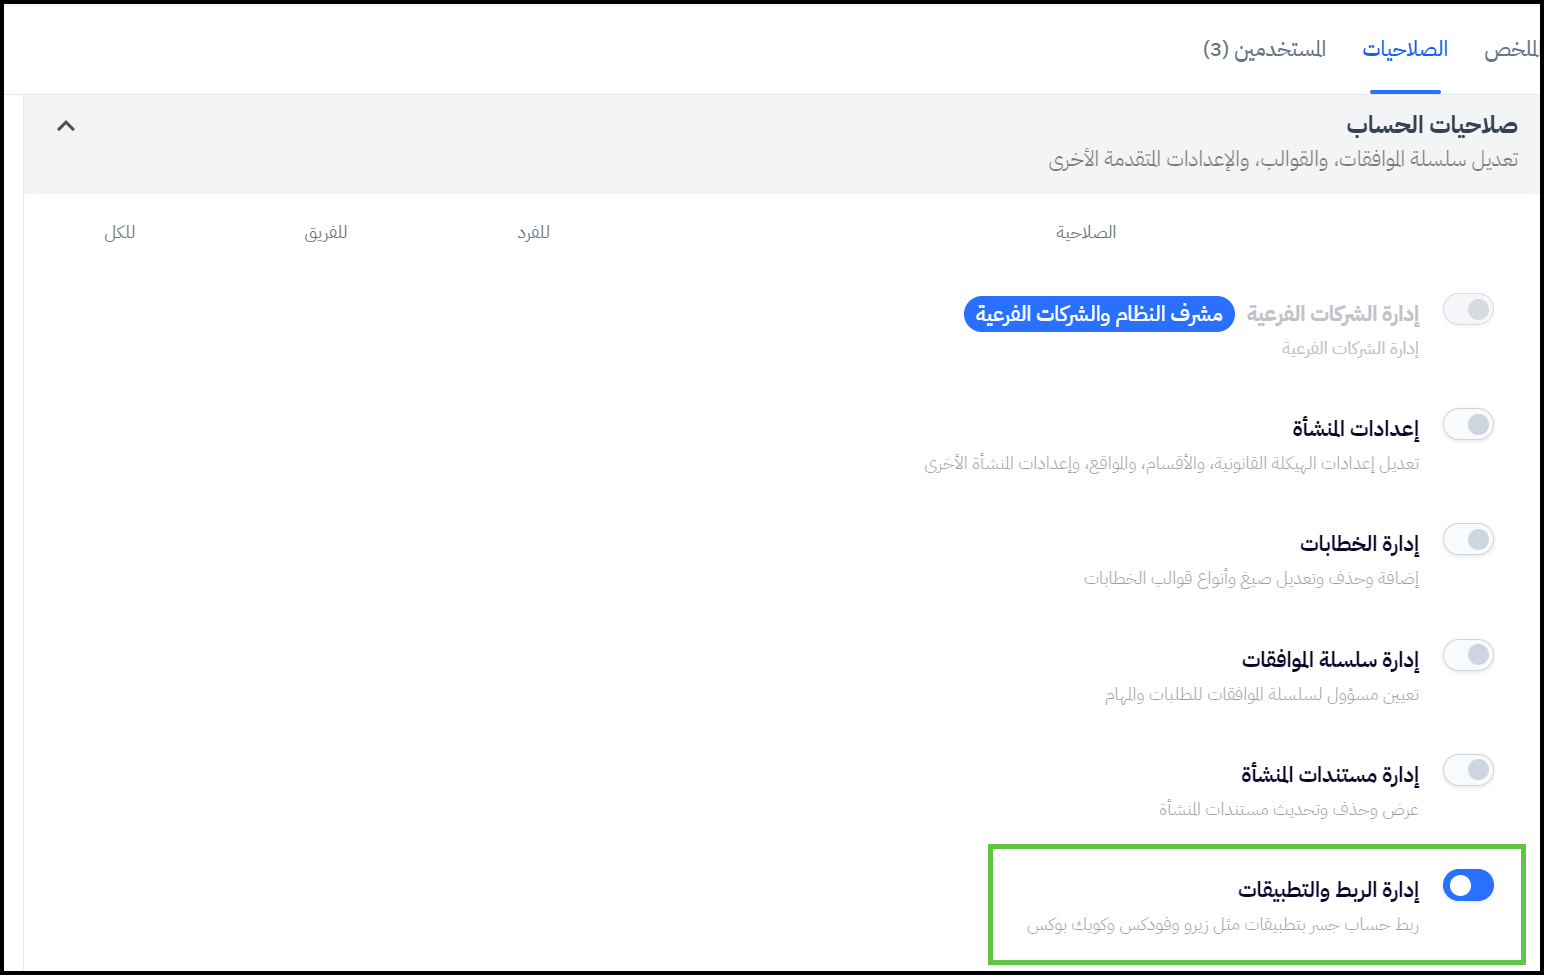Image resolution: width=1544 pixels, height=975 pixels.
Task: Click the إعدادات المنشأة permission title
Action: (1355, 429)
